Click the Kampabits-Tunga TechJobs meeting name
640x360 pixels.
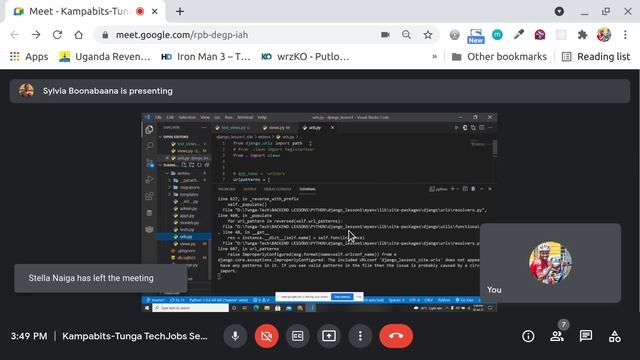point(135,336)
